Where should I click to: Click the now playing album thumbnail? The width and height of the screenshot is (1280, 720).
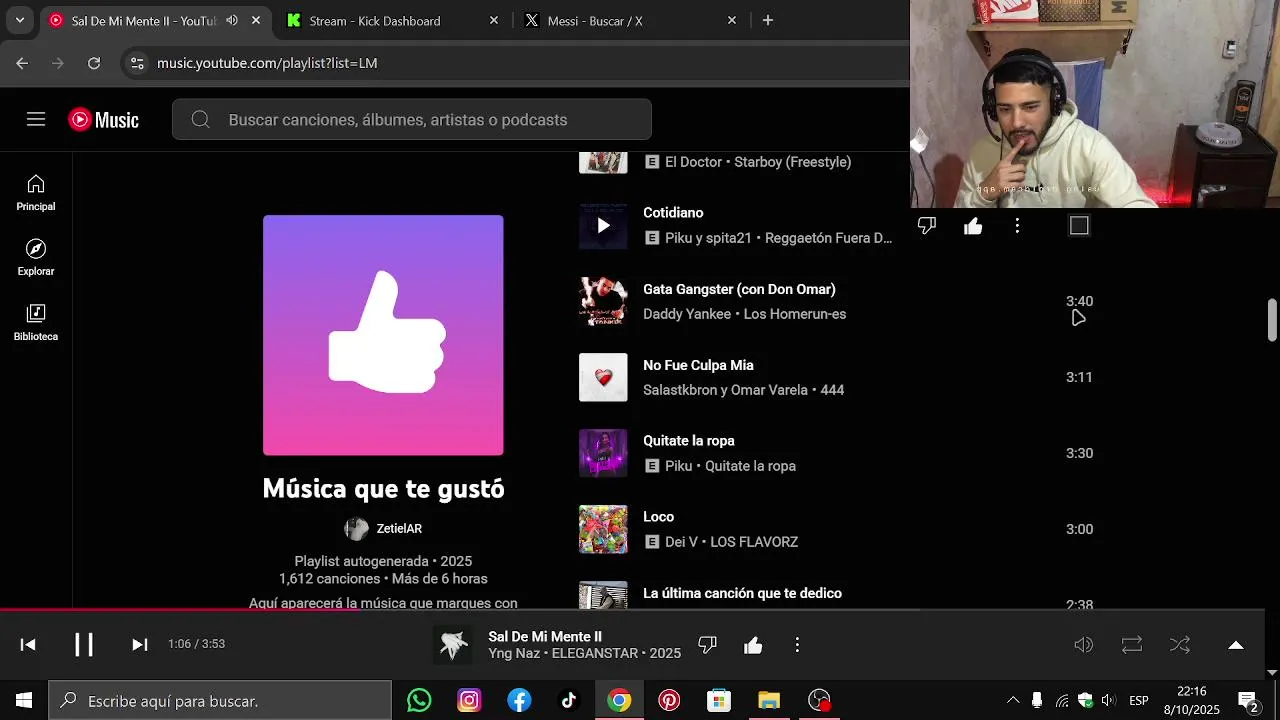coord(454,645)
